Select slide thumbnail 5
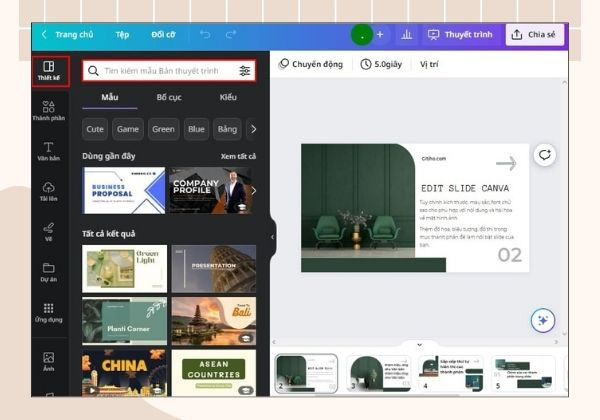The width and height of the screenshot is (600, 420). [x=523, y=373]
